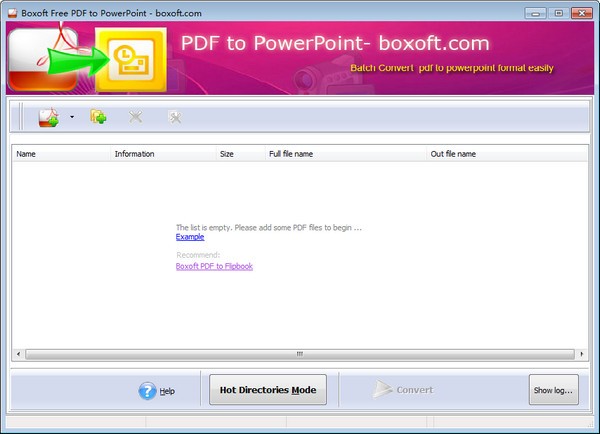
Task: Click the Clear all files icon
Action: point(174,118)
